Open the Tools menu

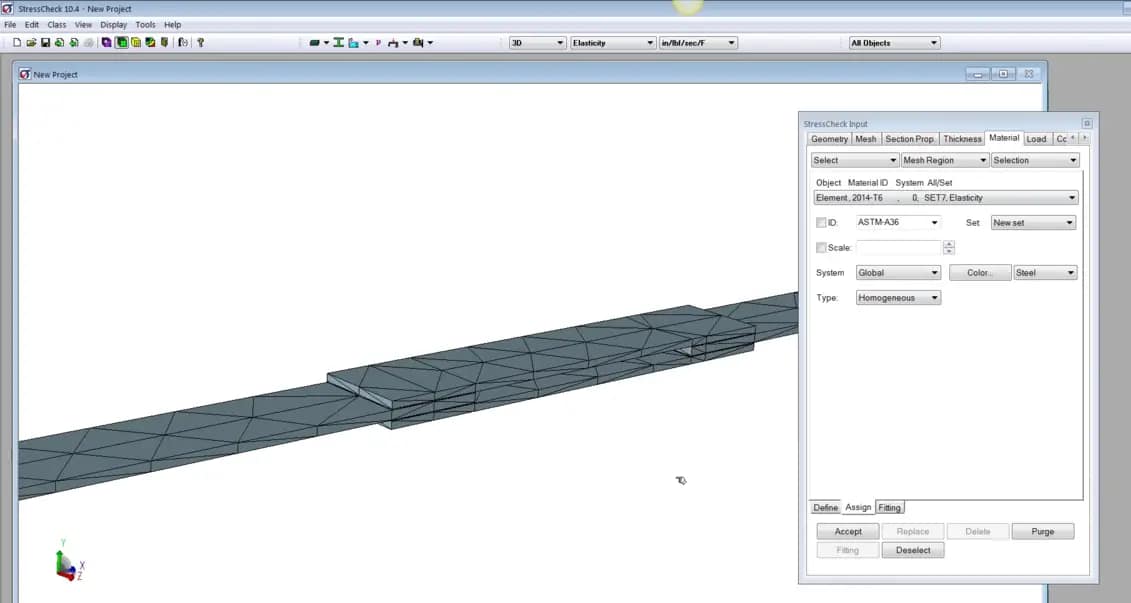tap(145, 24)
